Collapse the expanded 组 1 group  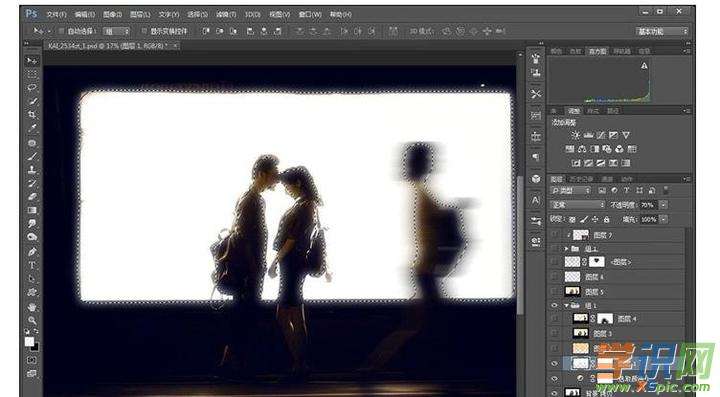[566, 305]
